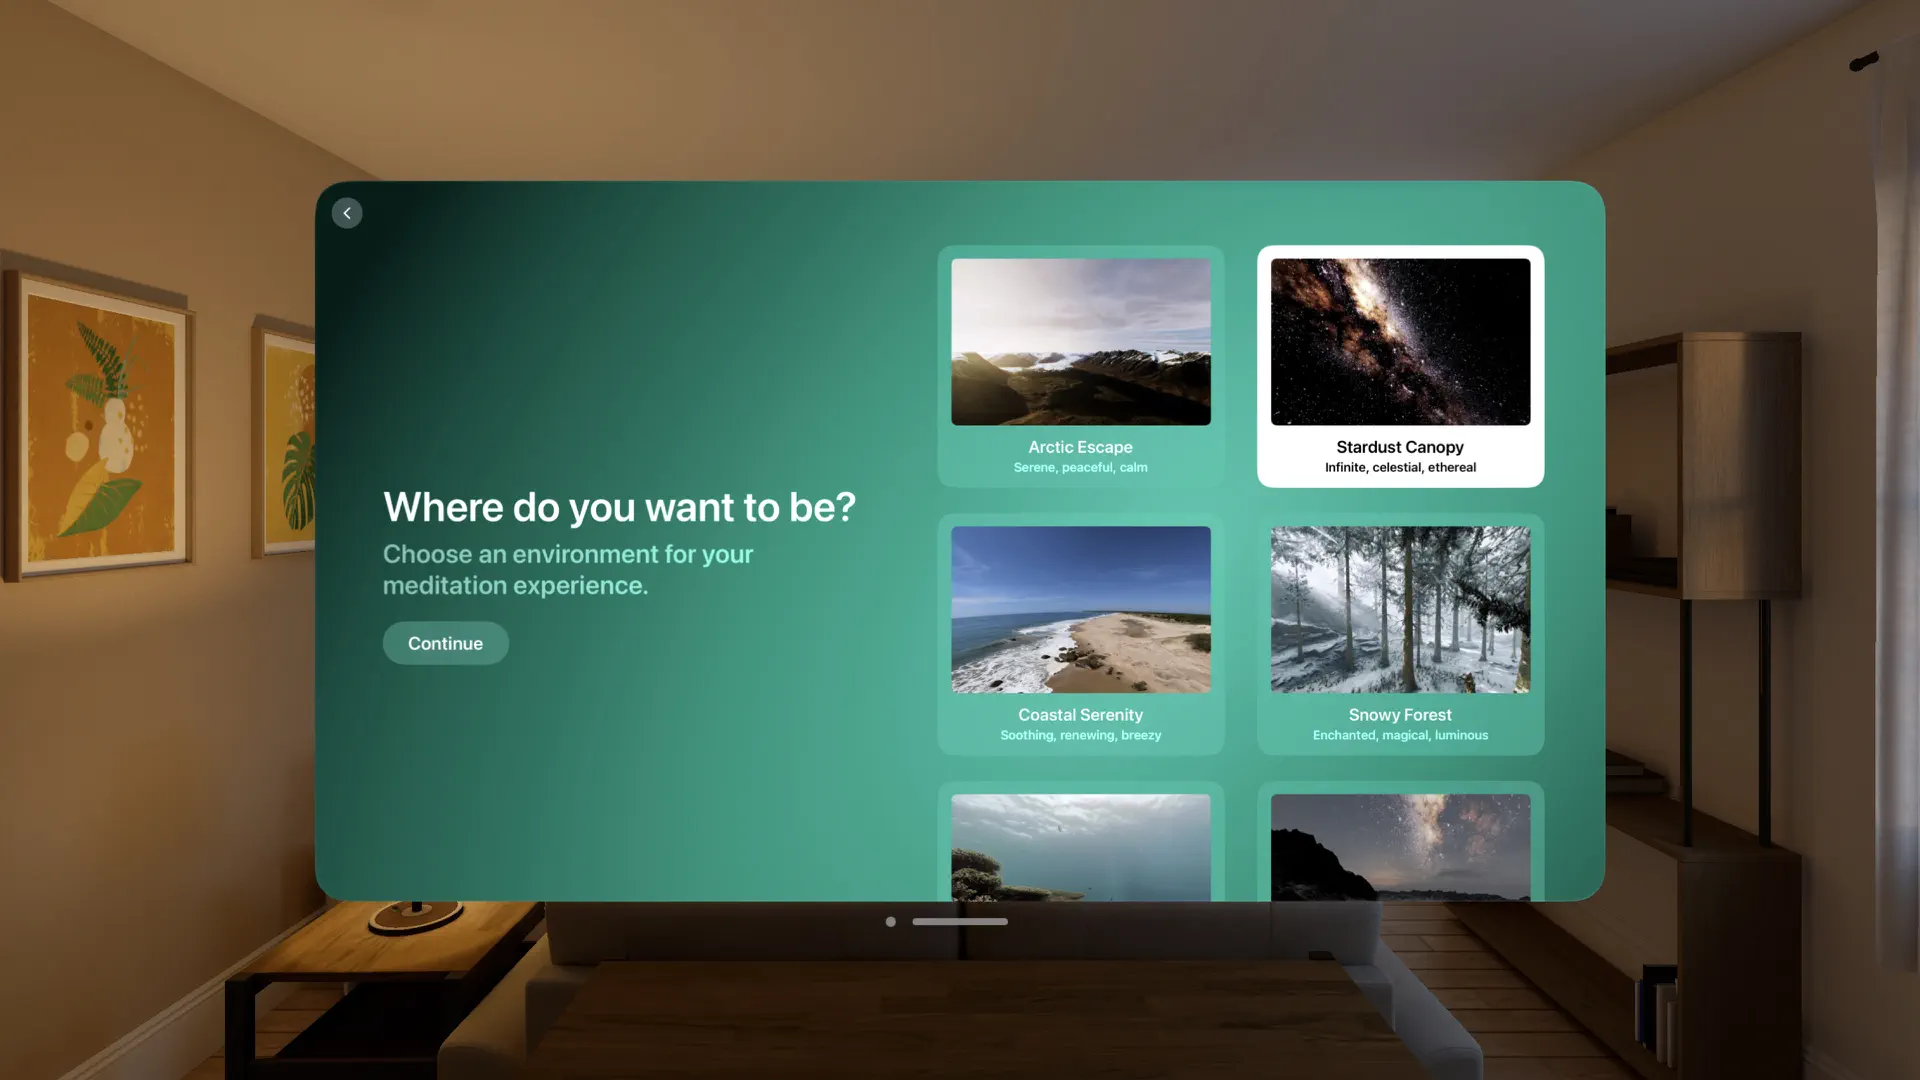Click the 'Arctic Escape' title label
Viewport: 1920px width, 1080px height.
pyautogui.click(x=1080, y=447)
